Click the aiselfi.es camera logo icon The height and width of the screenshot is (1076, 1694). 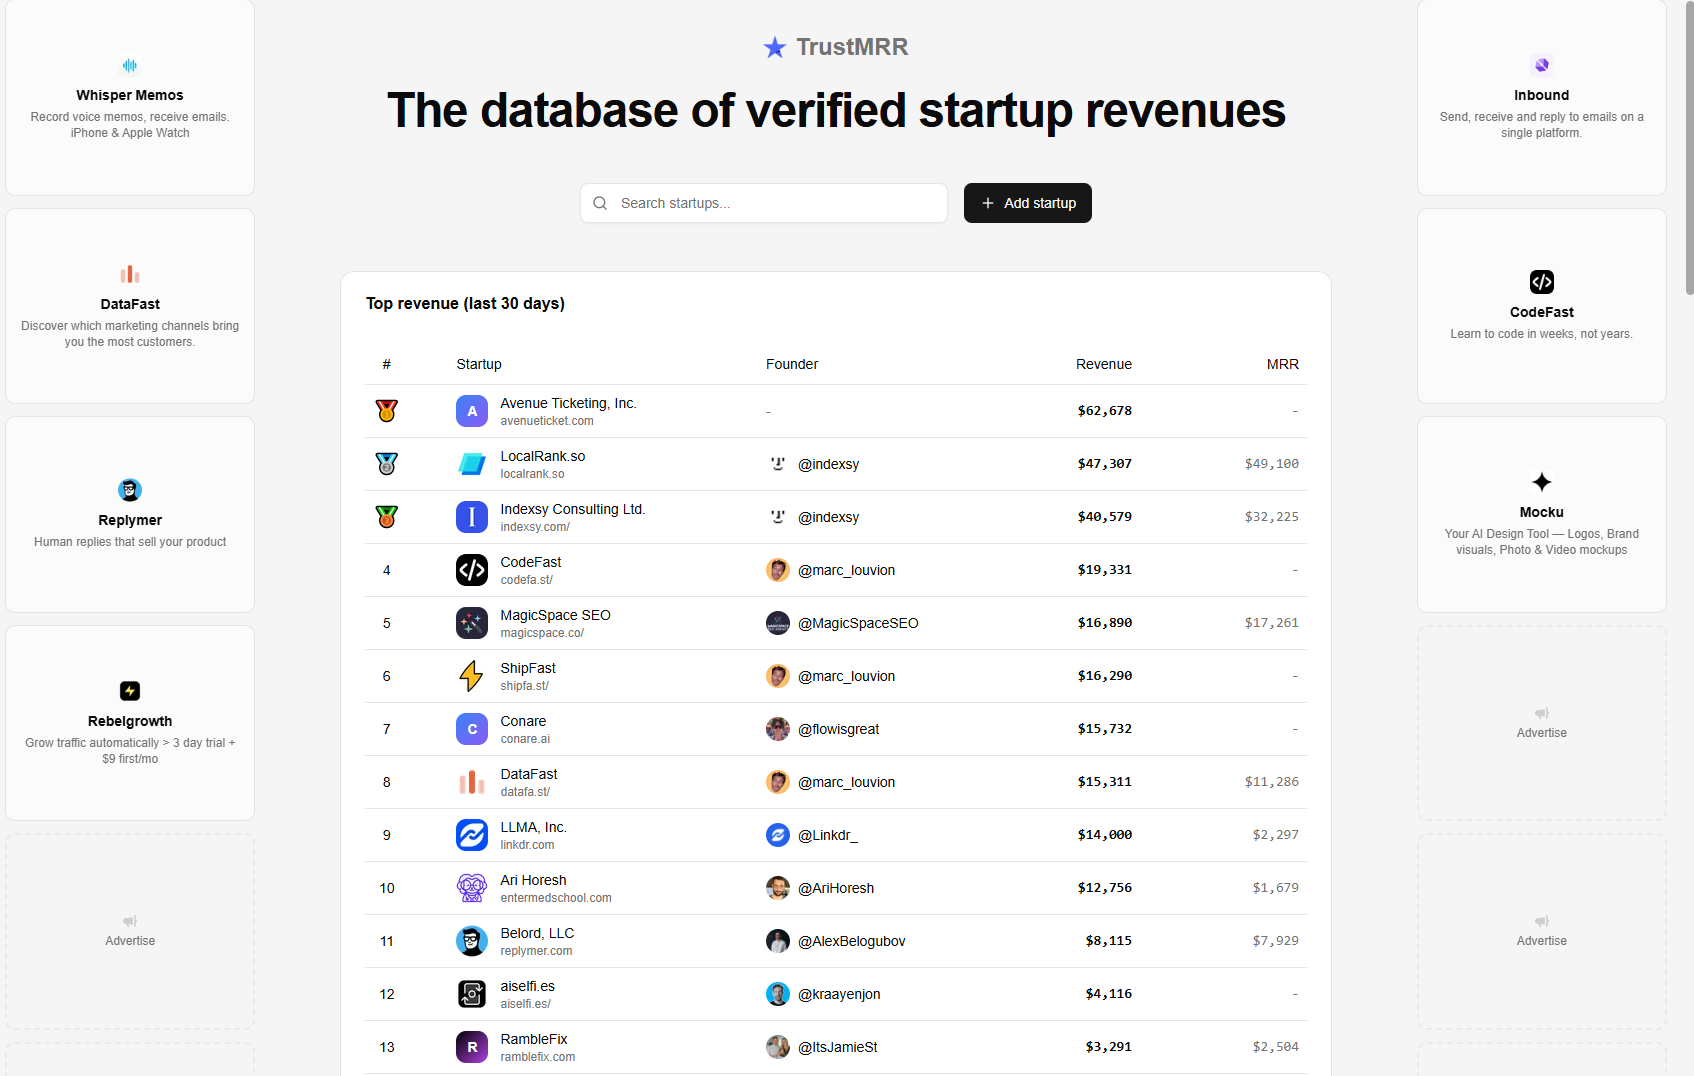(472, 994)
